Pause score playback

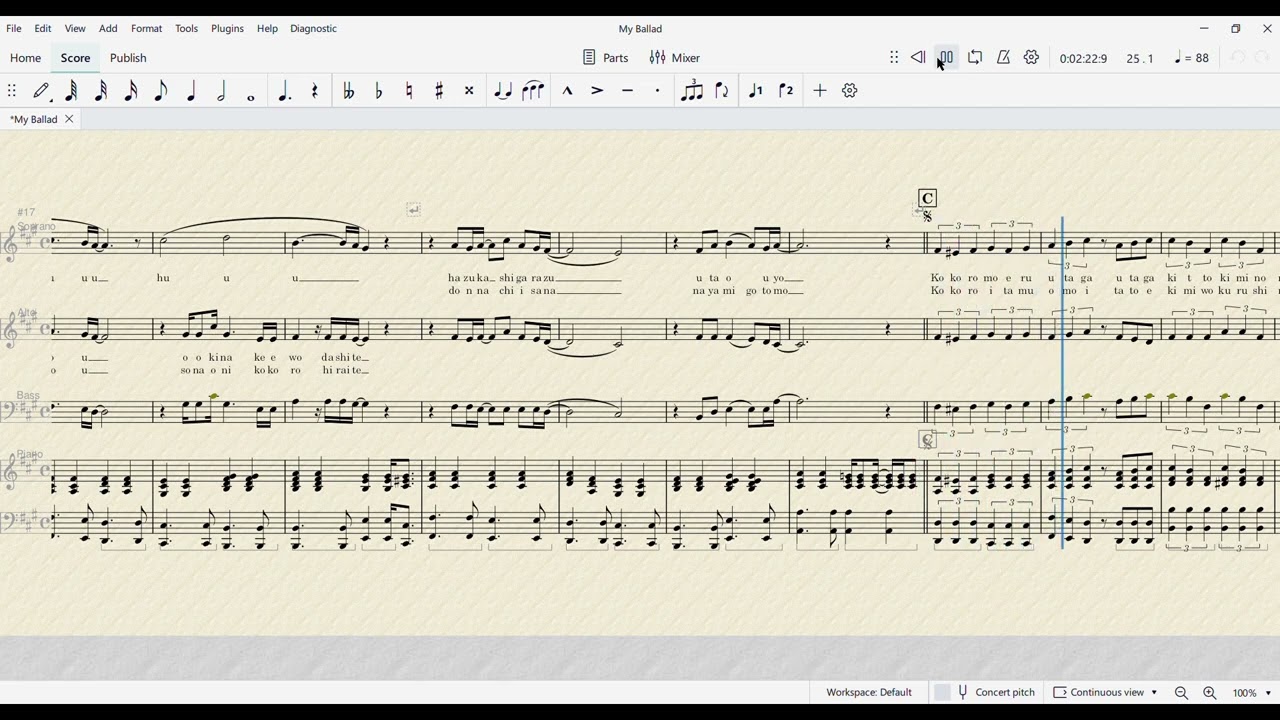pyautogui.click(x=946, y=58)
